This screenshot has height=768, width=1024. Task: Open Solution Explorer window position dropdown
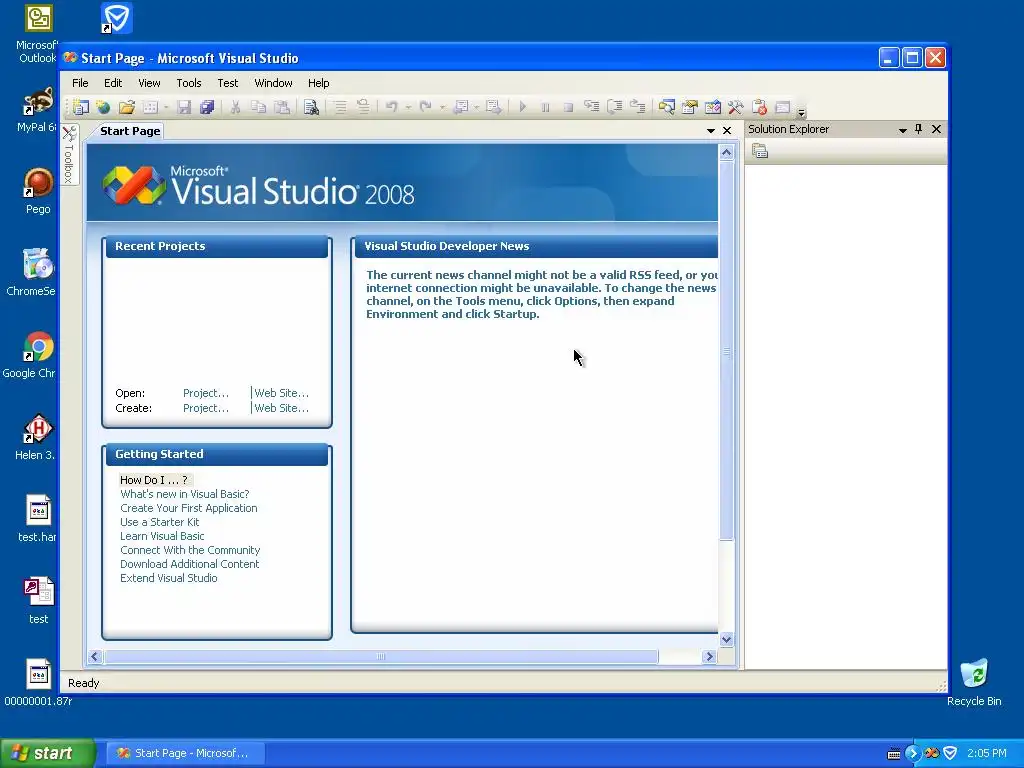(x=903, y=130)
